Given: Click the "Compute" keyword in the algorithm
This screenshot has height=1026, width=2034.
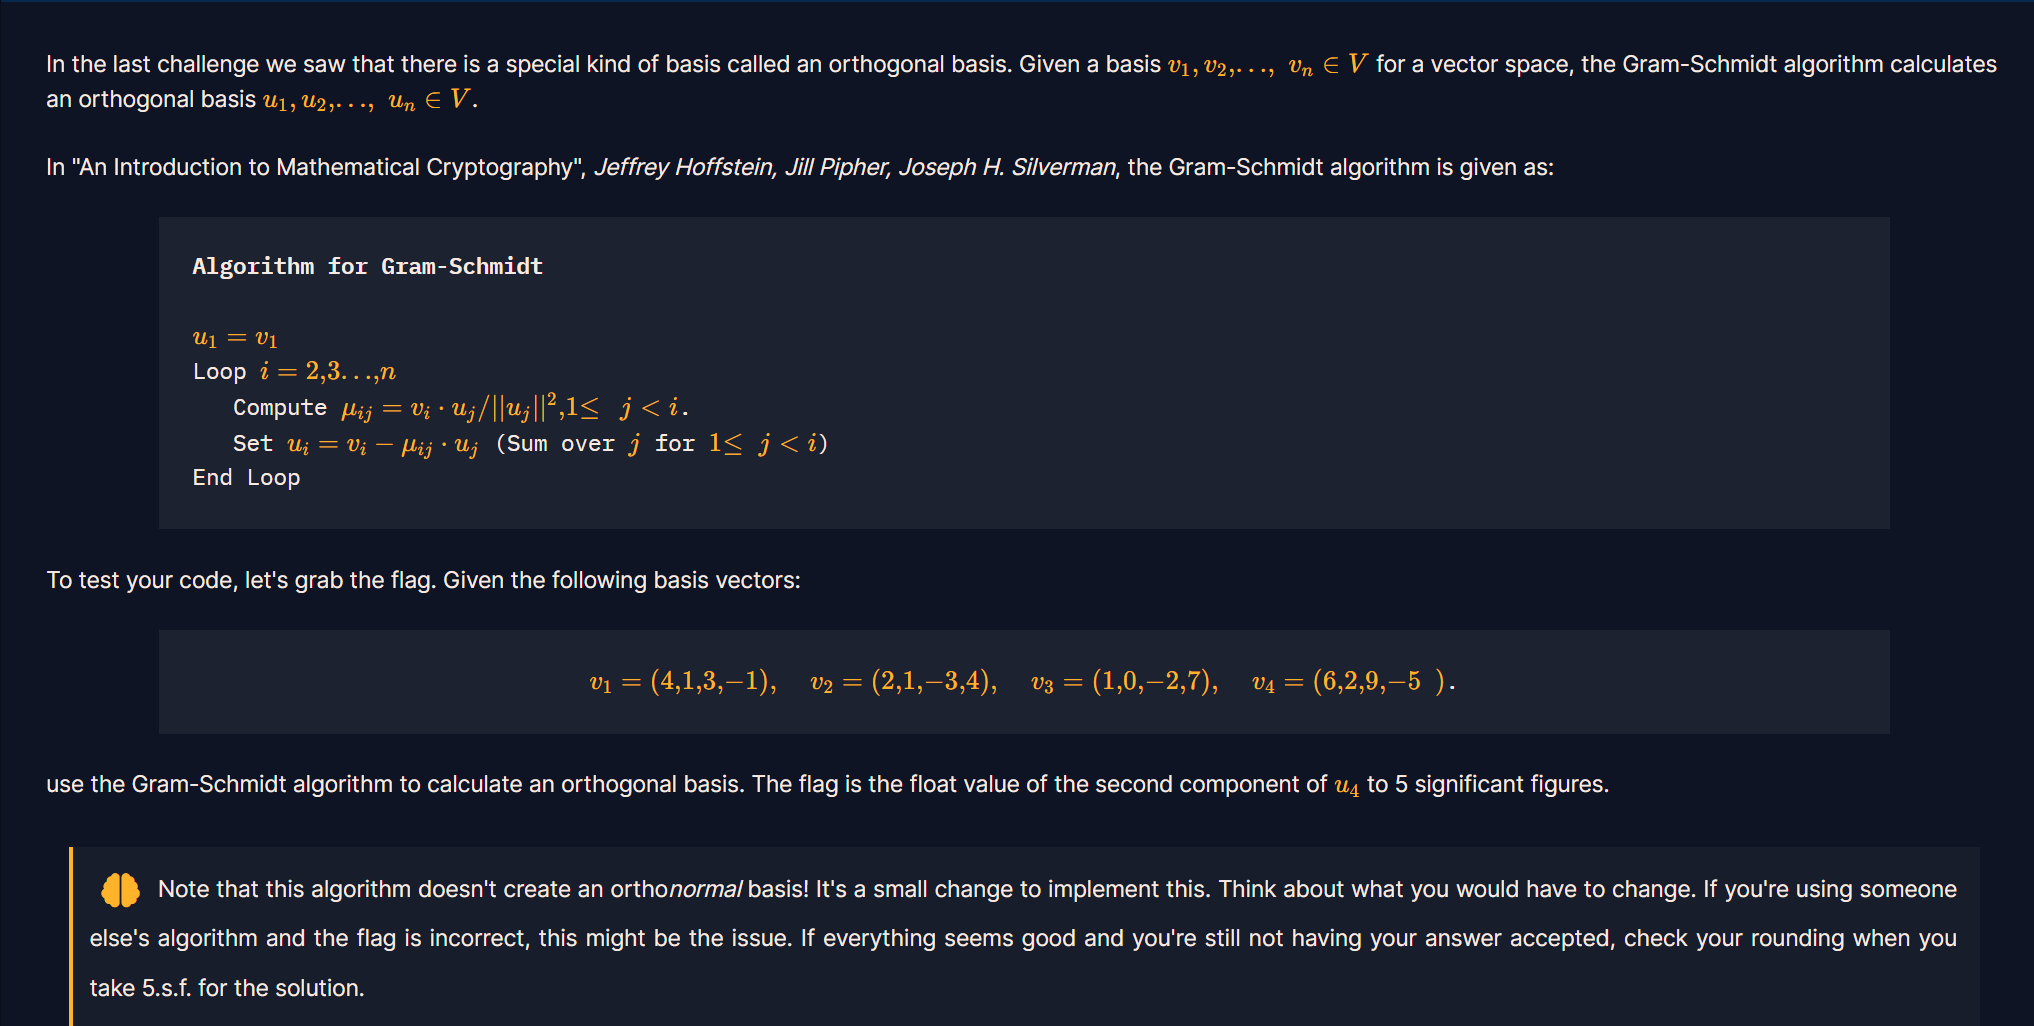Looking at the screenshot, I should point(279,408).
